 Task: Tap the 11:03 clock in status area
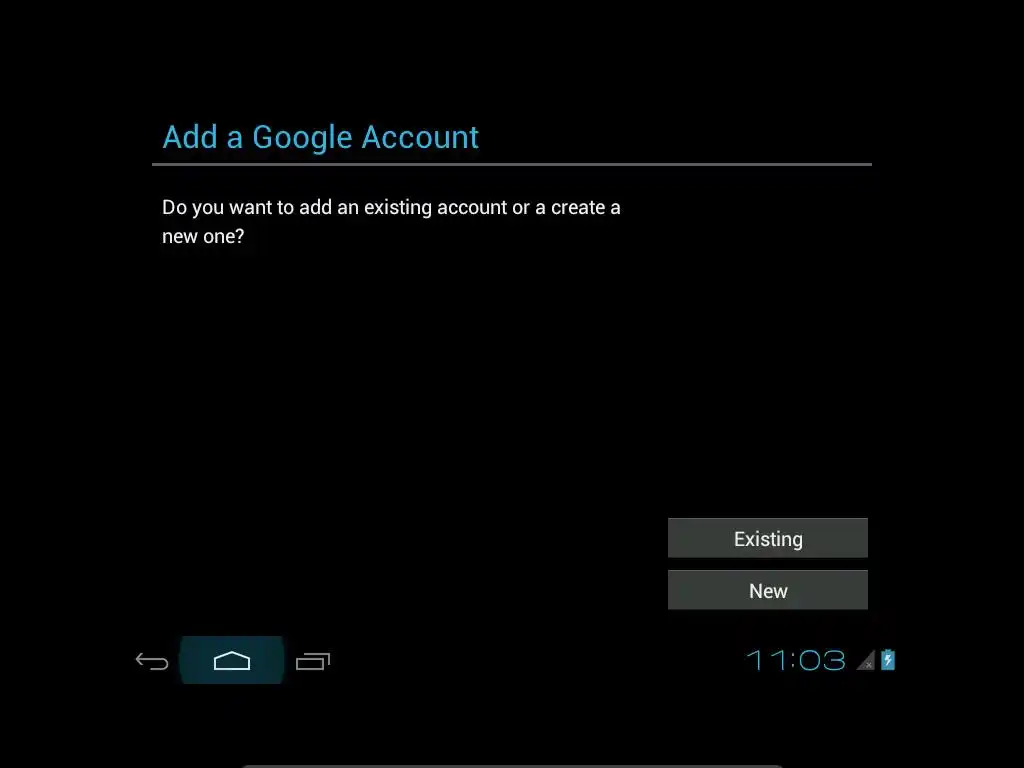tap(795, 660)
